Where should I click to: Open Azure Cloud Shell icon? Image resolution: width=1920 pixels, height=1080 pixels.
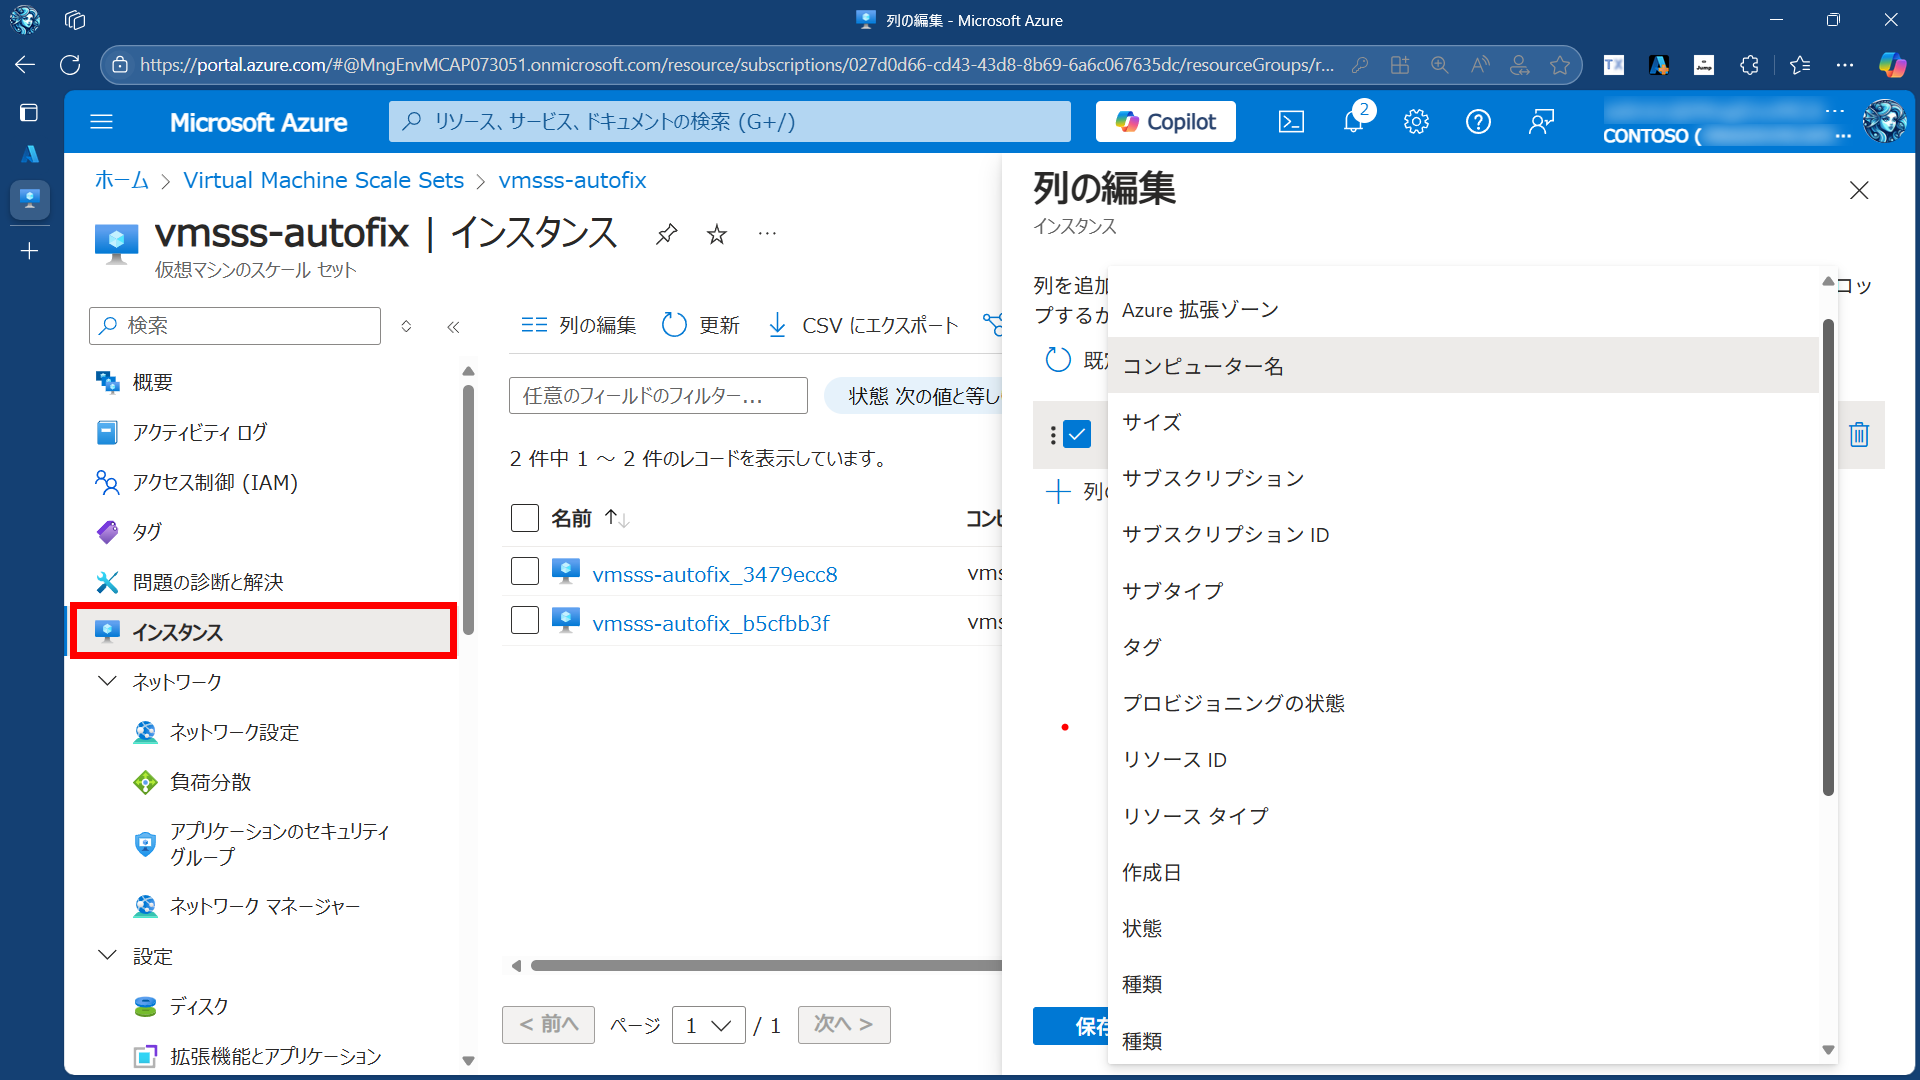pyautogui.click(x=1291, y=122)
